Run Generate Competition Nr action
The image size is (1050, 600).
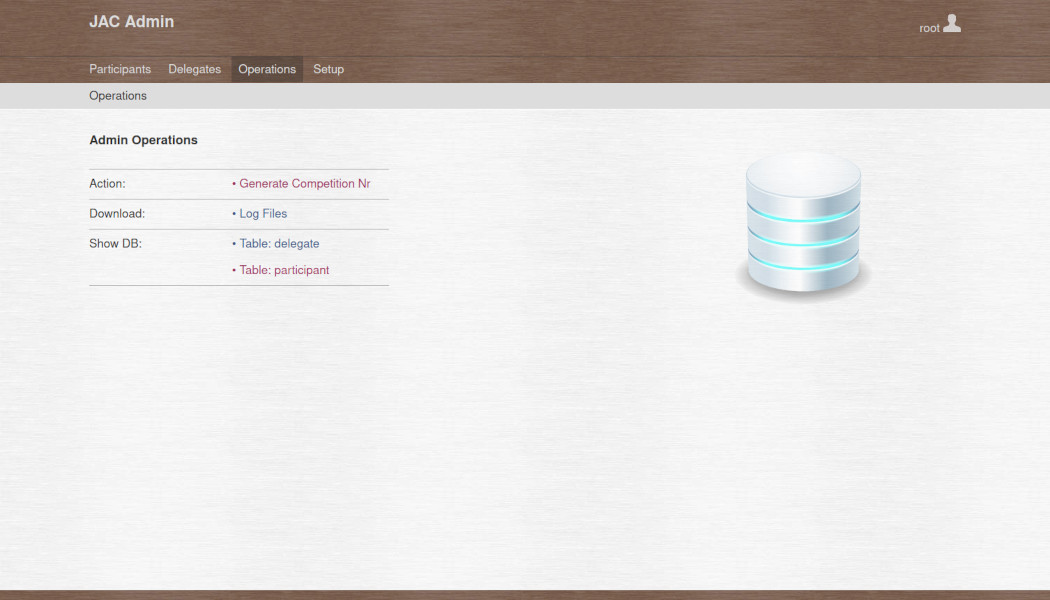point(304,184)
